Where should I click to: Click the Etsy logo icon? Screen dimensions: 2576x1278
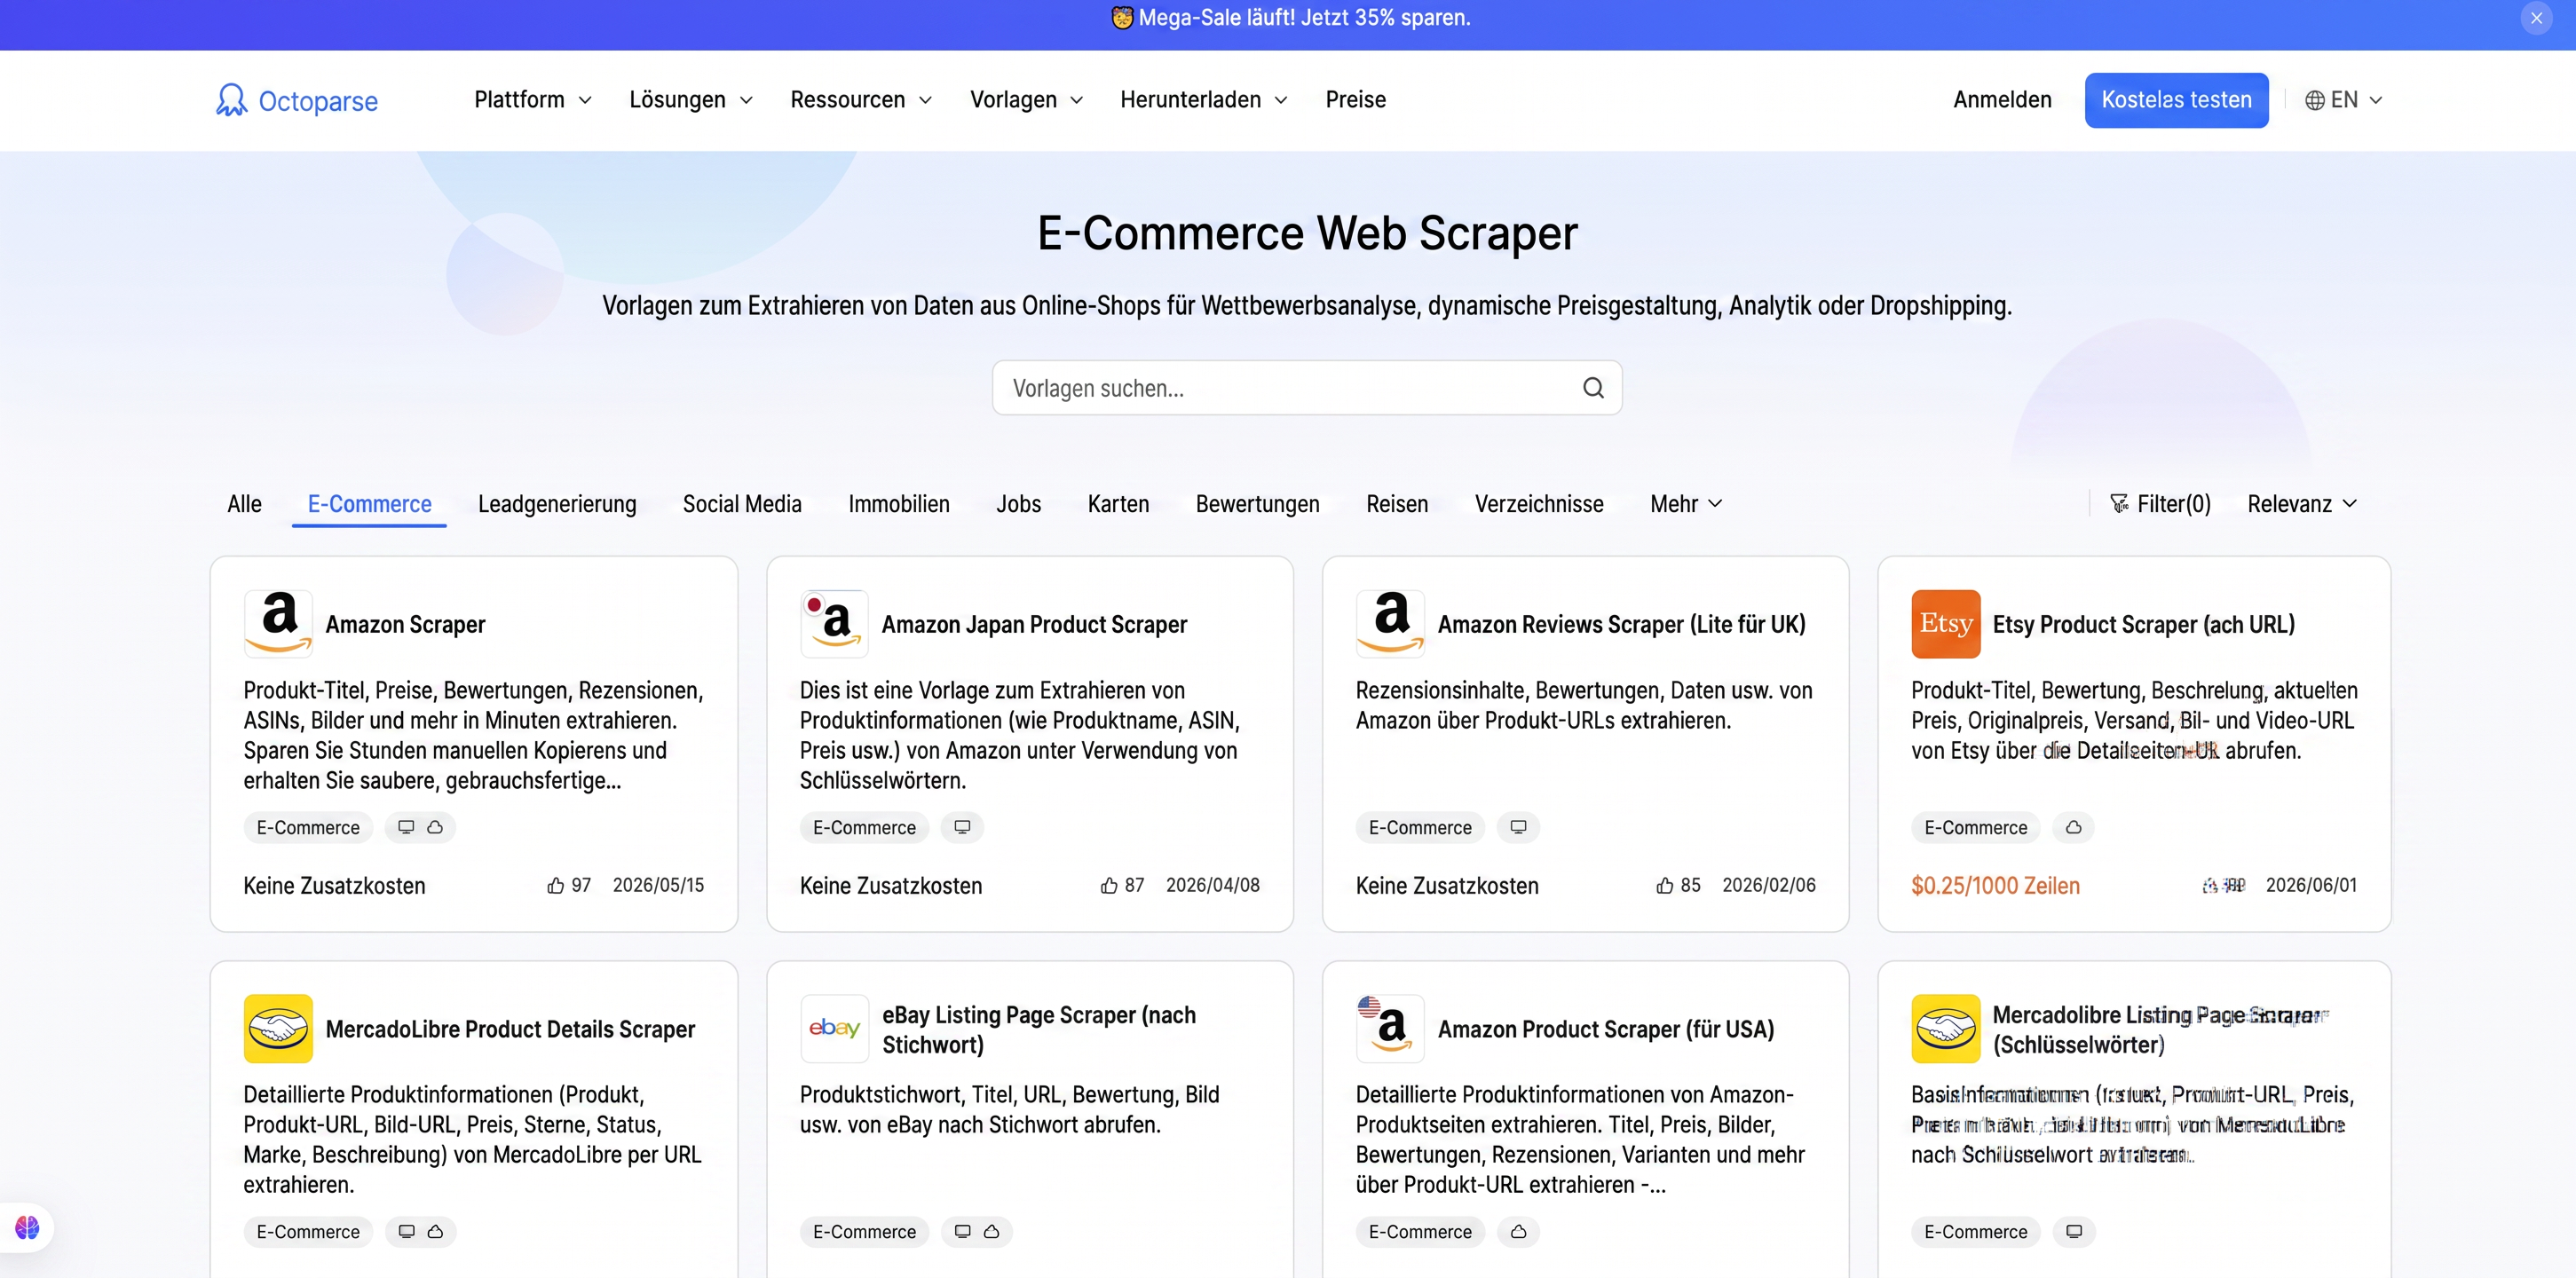pos(1945,623)
